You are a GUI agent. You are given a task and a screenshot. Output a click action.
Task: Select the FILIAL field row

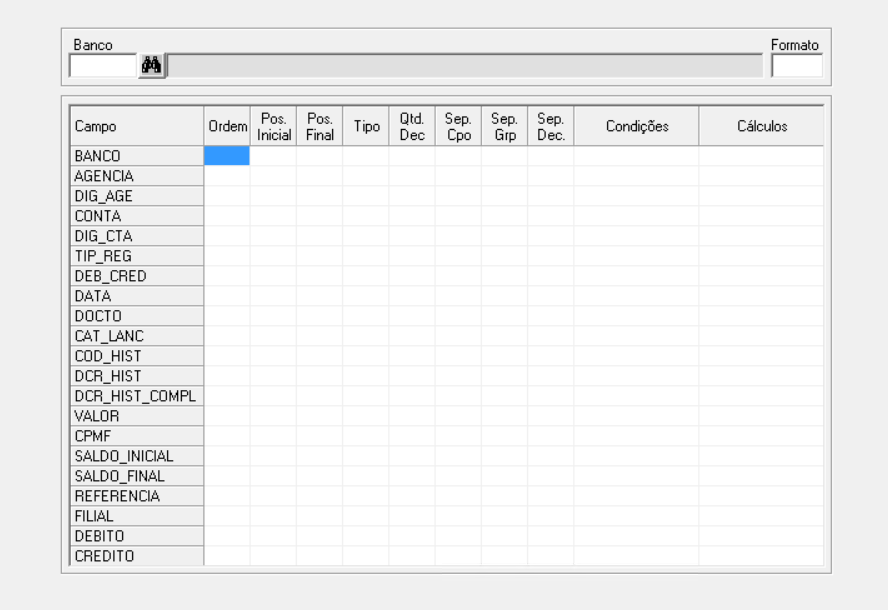click(x=136, y=516)
